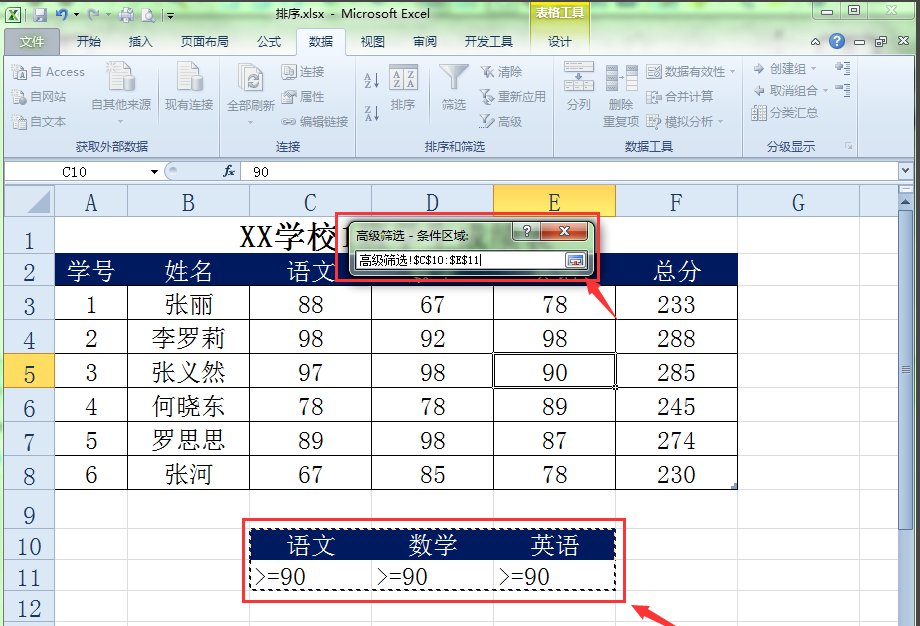This screenshot has height=626, width=920.
Task: Click the hide detail icon in outline group
Action: (x=843, y=90)
